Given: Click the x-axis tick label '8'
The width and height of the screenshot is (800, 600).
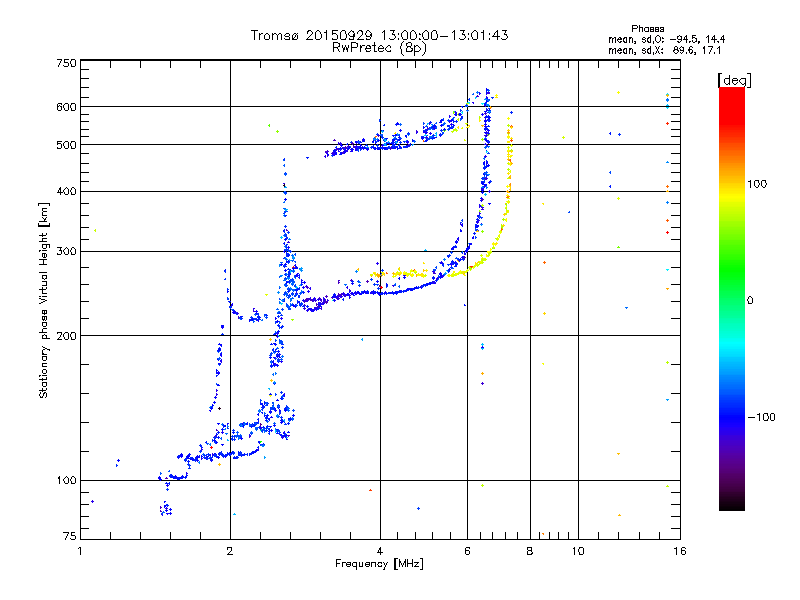Looking at the screenshot, I should [530, 551].
